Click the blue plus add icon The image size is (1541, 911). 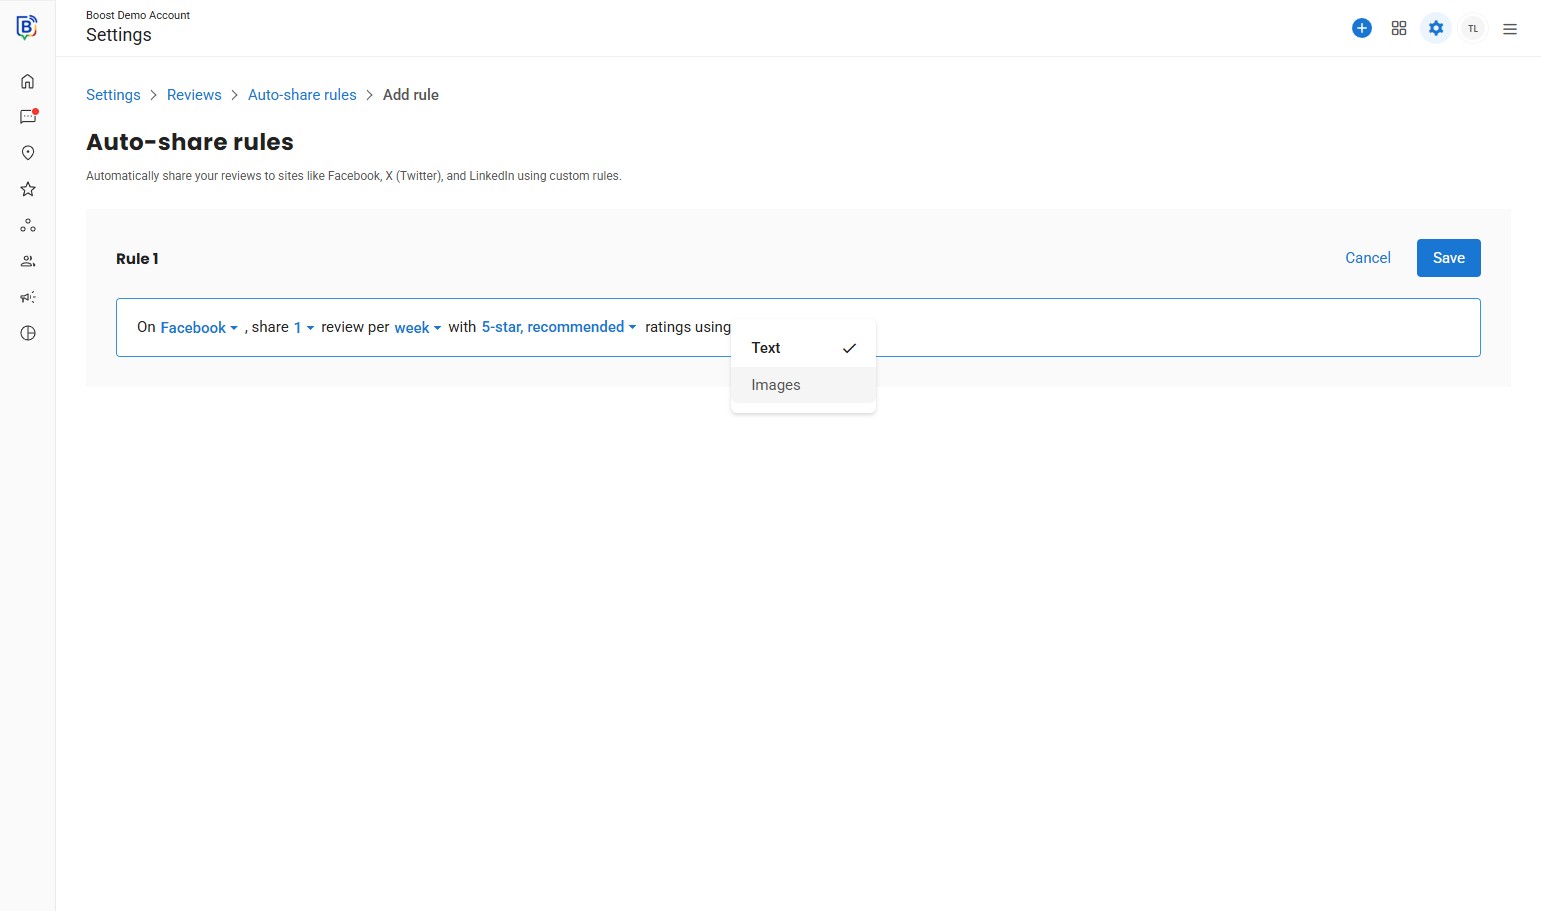(x=1361, y=28)
